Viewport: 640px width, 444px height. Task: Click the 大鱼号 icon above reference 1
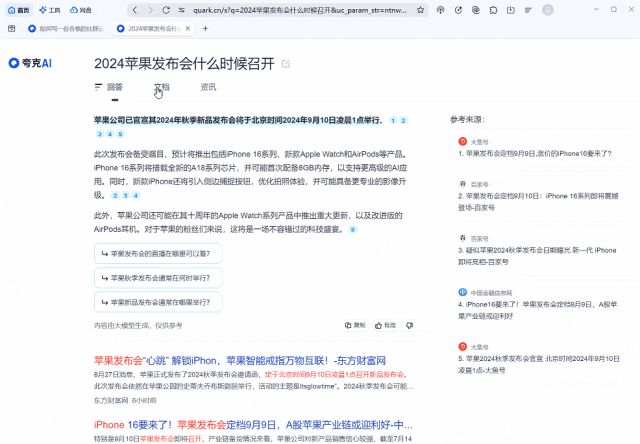462,142
